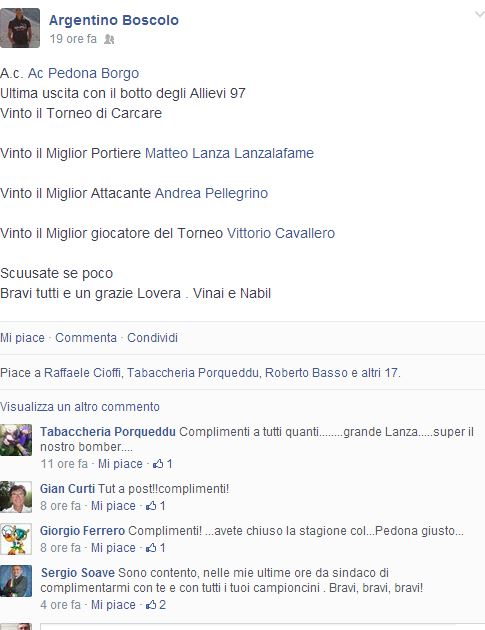This screenshot has width=485, height=630.
Task: Share the post via Condividi
Action: pyautogui.click(x=153, y=338)
